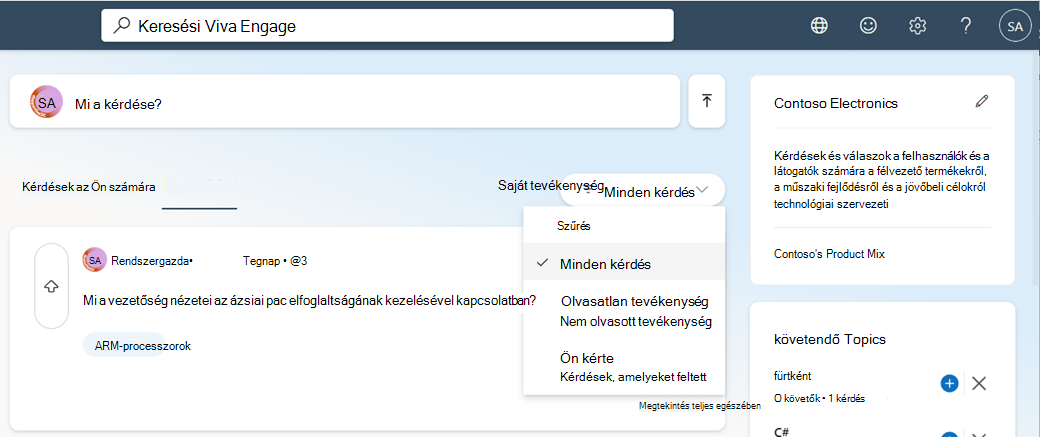Open the globe network icon in header

click(819, 26)
